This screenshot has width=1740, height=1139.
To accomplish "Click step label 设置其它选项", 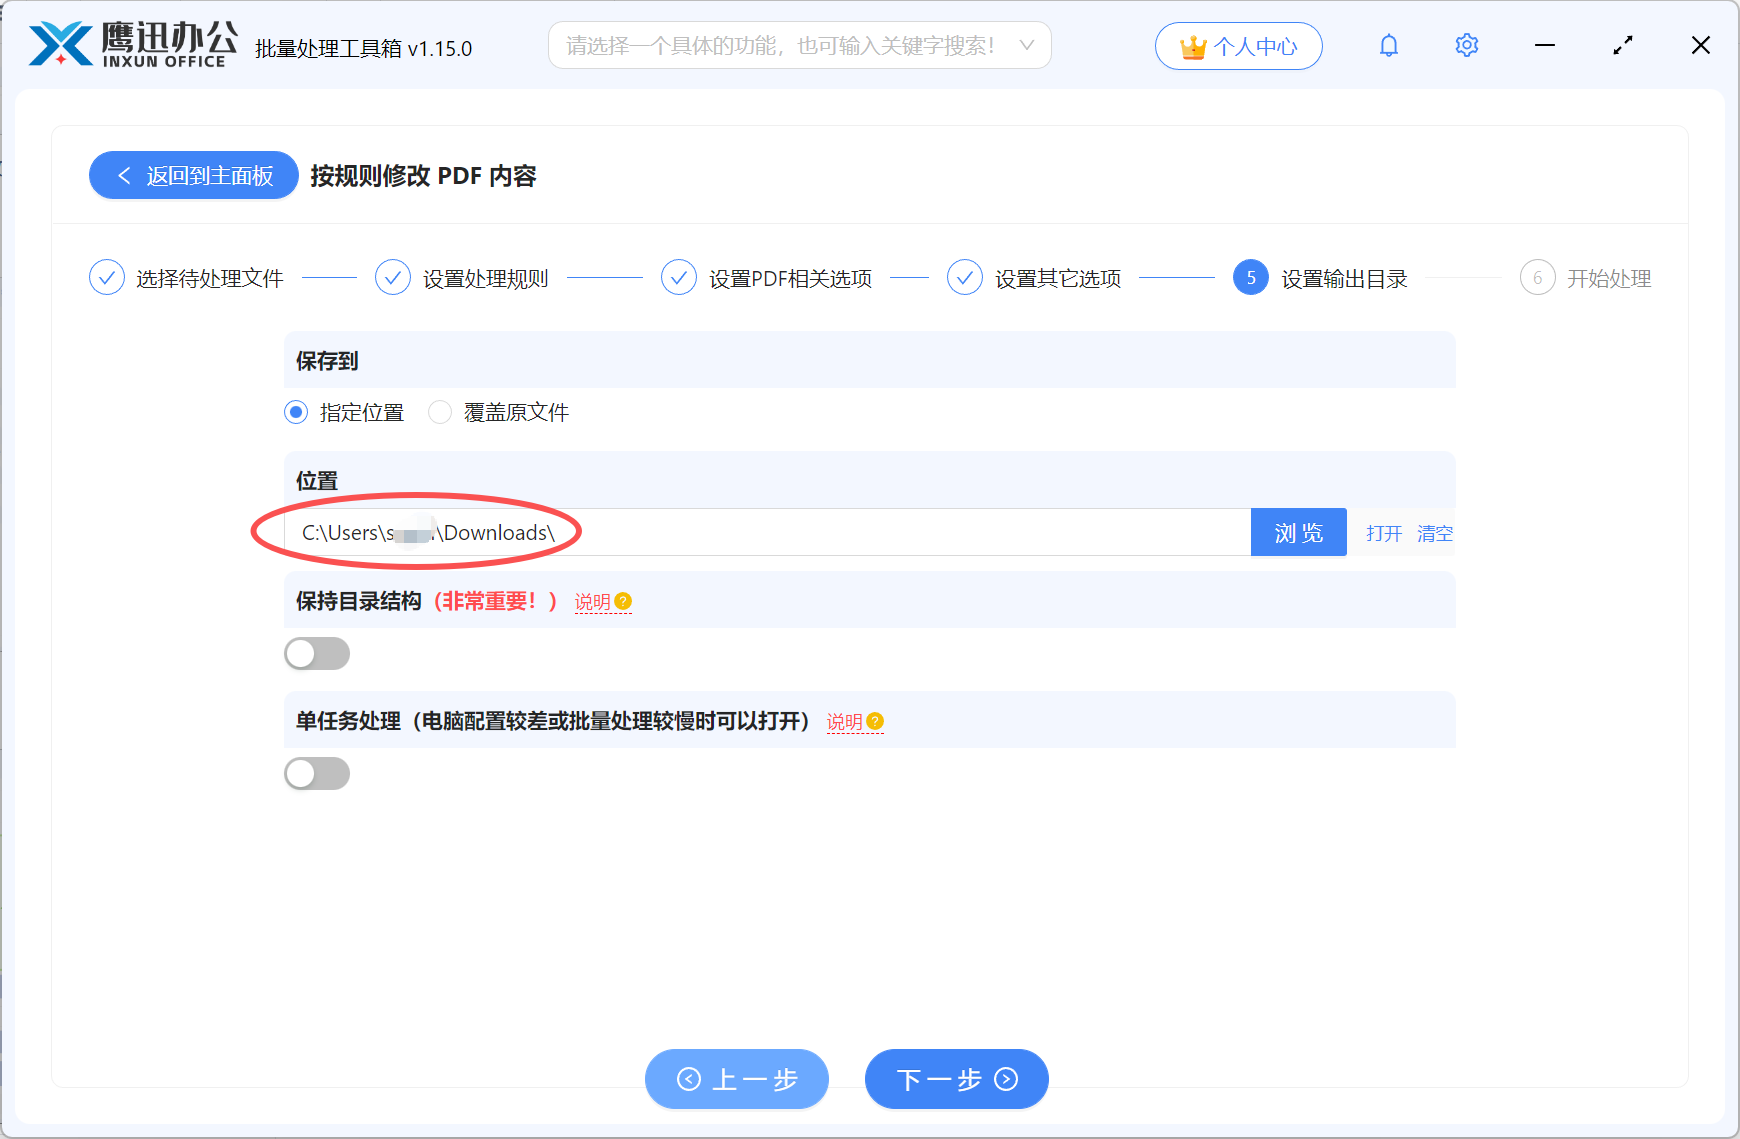I will point(1059,278).
